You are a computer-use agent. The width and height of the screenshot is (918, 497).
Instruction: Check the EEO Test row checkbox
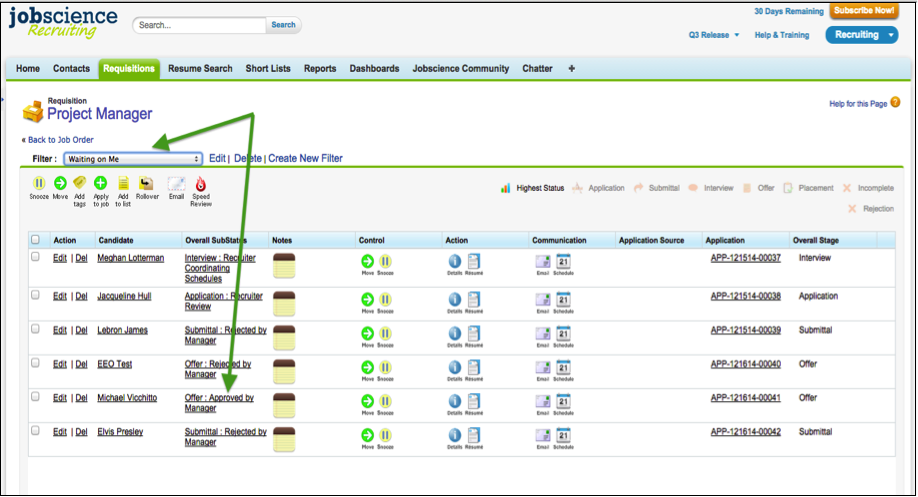pyautogui.click(x=36, y=363)
